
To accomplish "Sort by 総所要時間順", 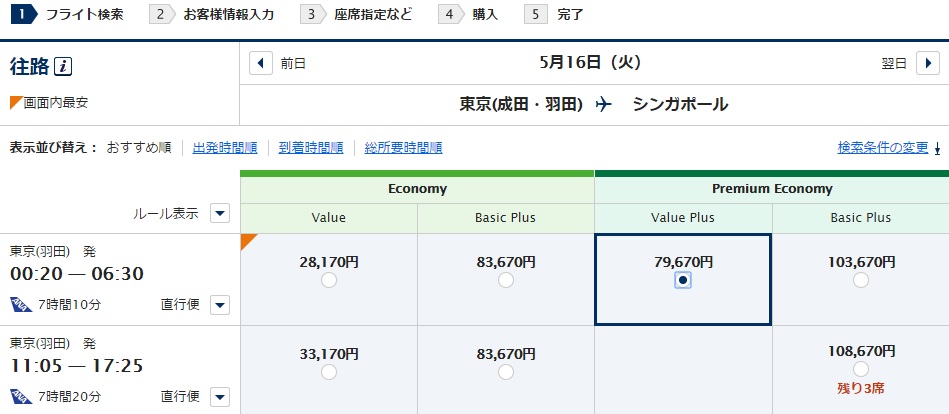I will (x=403, y=148).
